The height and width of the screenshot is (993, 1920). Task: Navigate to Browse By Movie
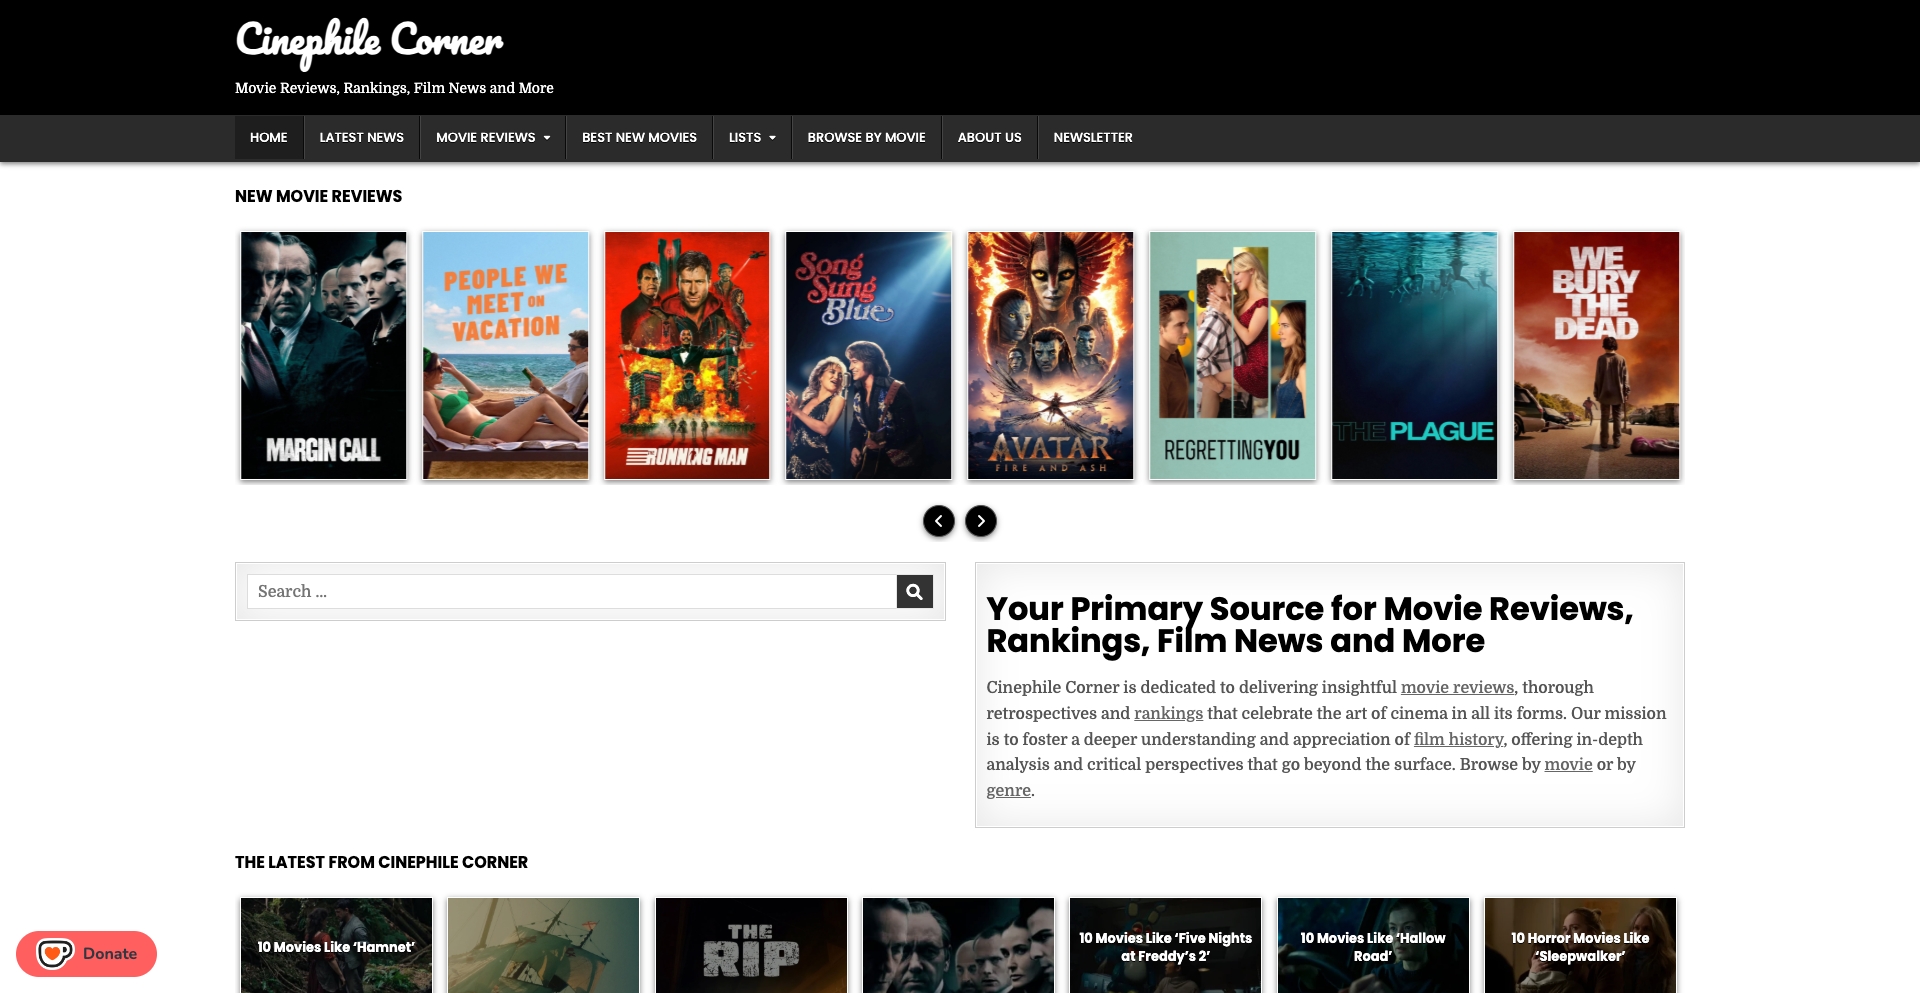[865, 138]
